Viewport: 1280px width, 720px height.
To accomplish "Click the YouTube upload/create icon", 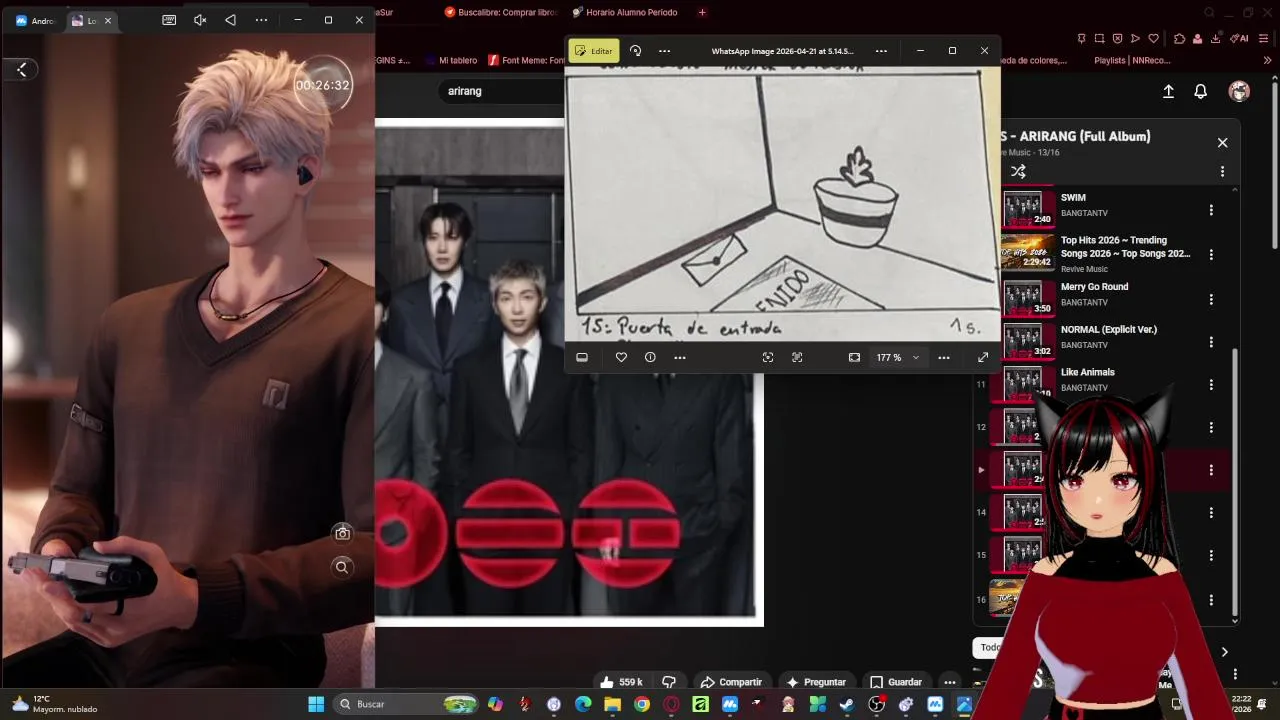I will click(x=1168, y=91).
